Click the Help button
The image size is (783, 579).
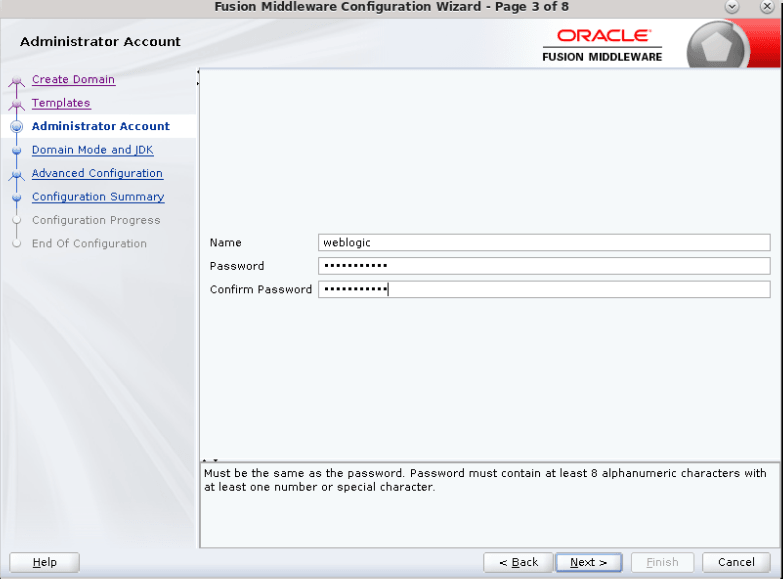[x=44, y=563]
